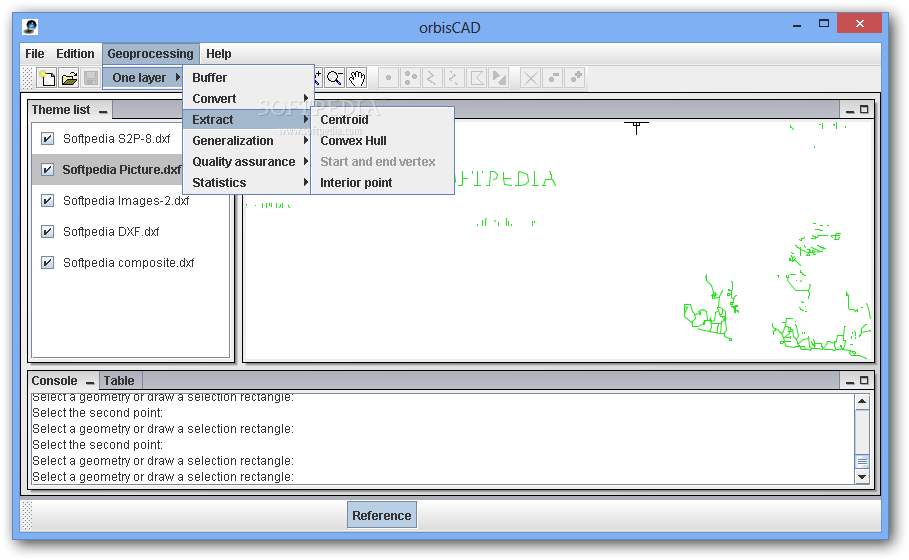The height and width of the screenshot is (560, 909).
Task: Click console scrollbar down arrow
Action: coord(862,477)
